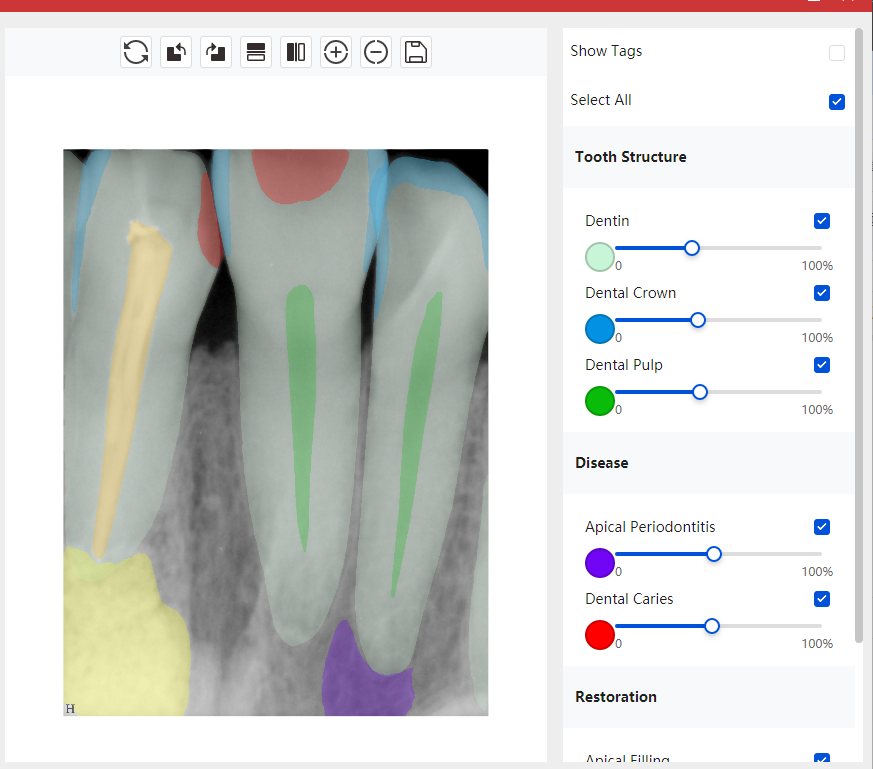Click the right panel vertical scrollbar

tap(859, 340)
